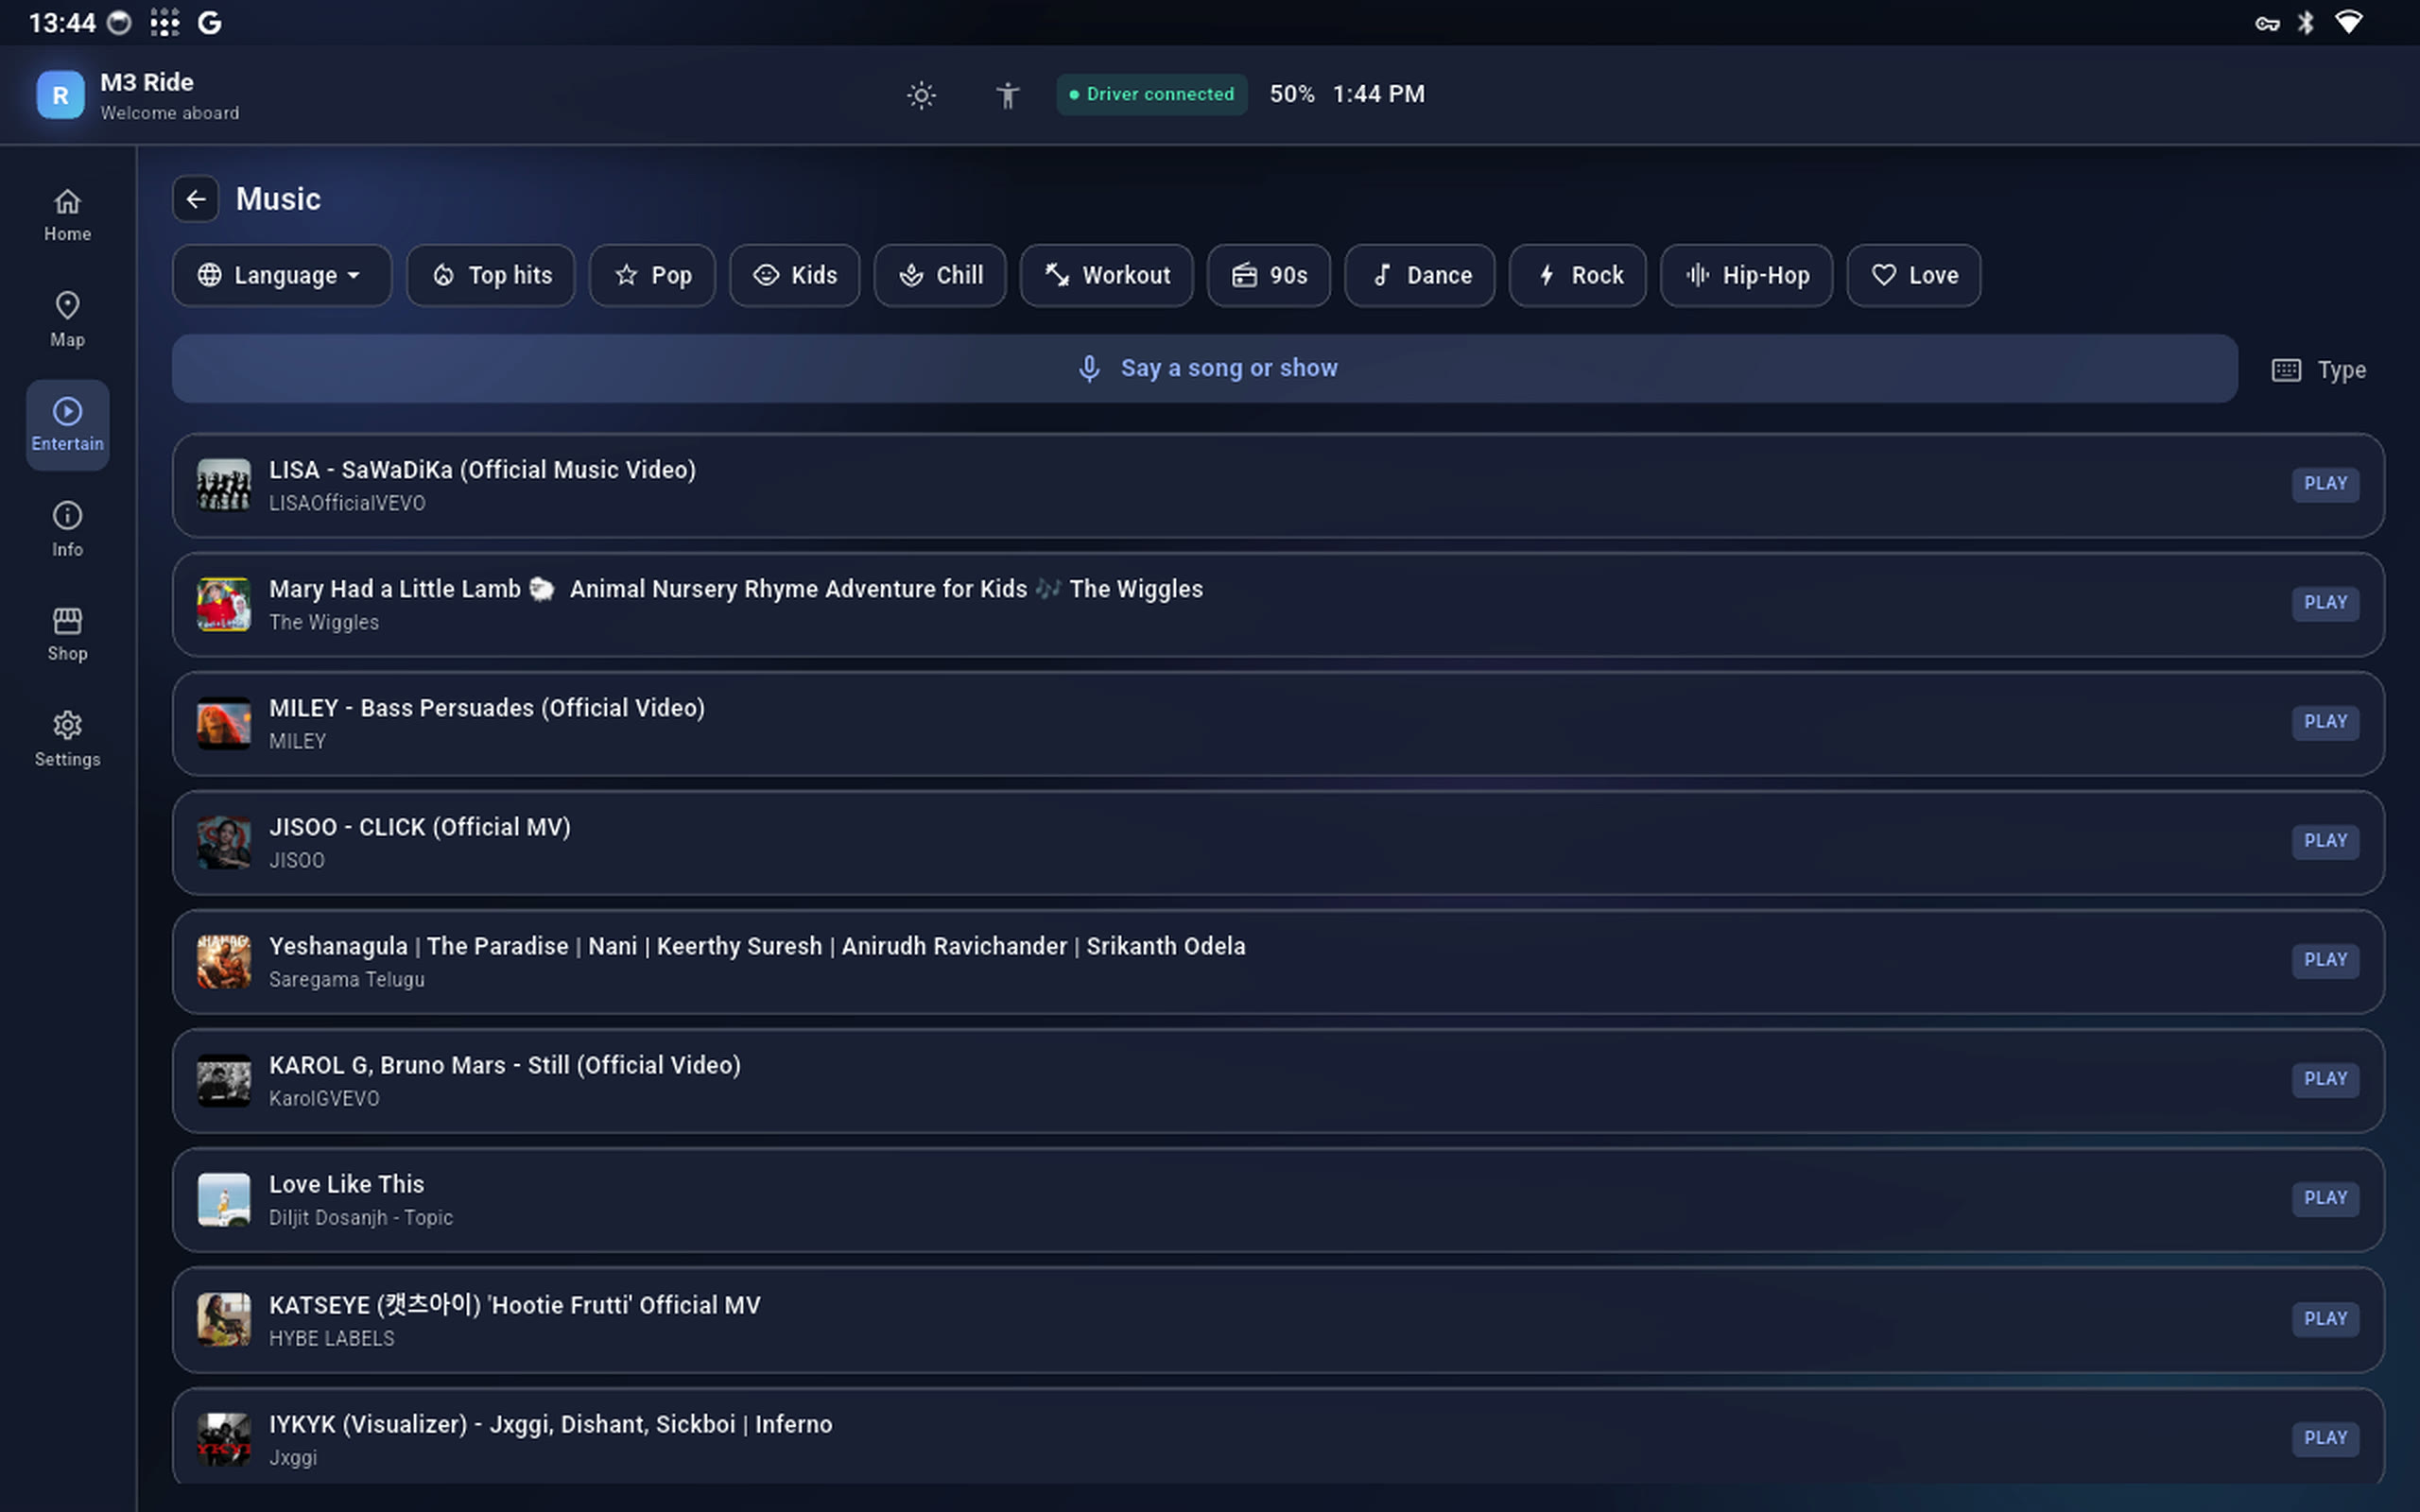The image size is (2420, 1512).
Task: Click the 'Diljit Dosanjh - Topic' channel text
Action: pyautogui.click(x=361, y=1217)
